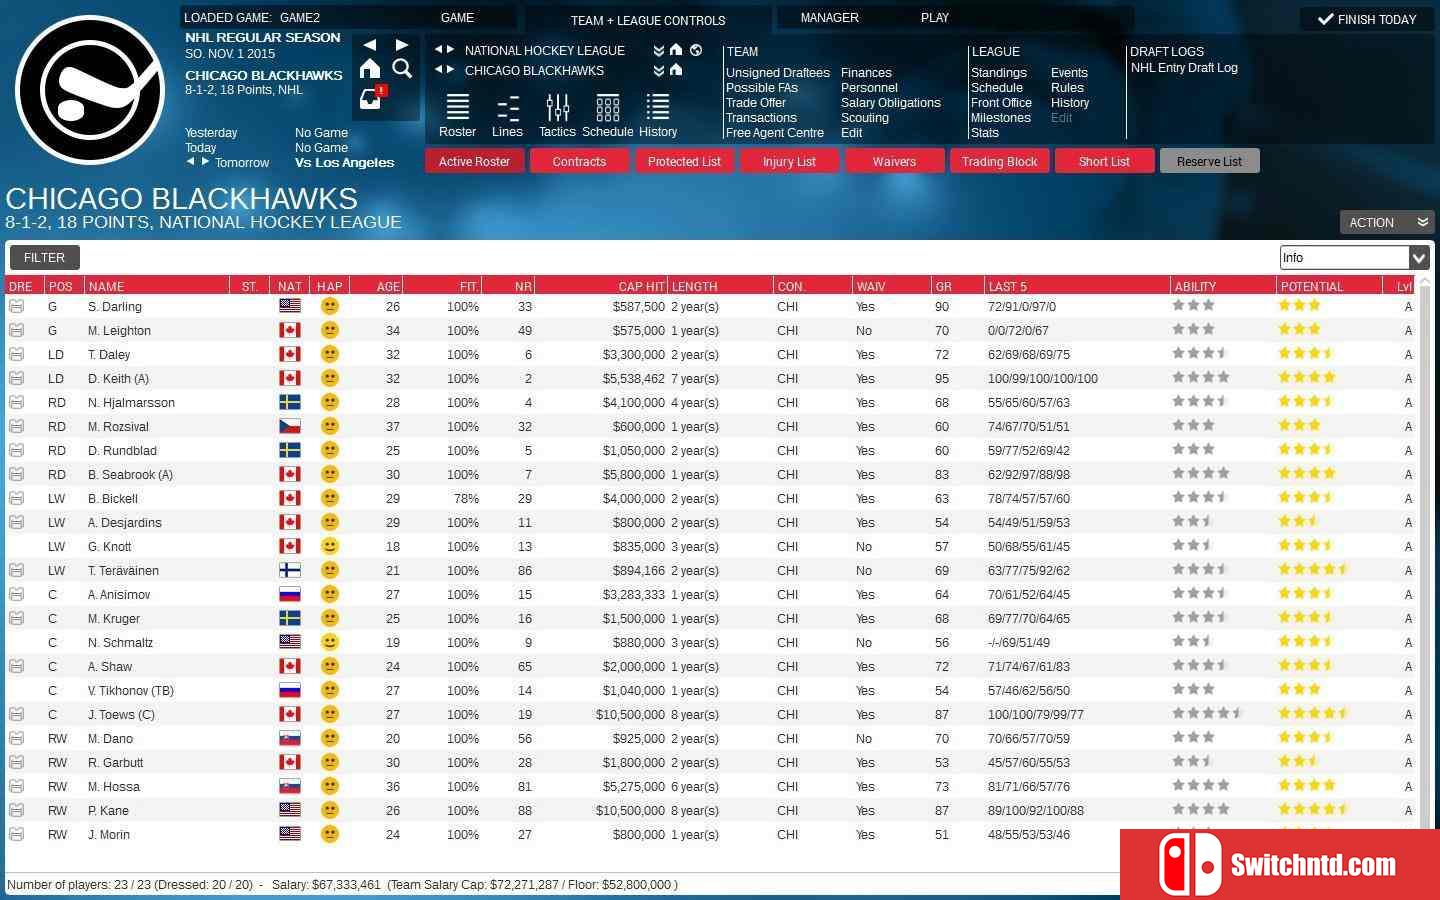Toggle dressed status for T. Teräväinen

click(x=16, y=570)
